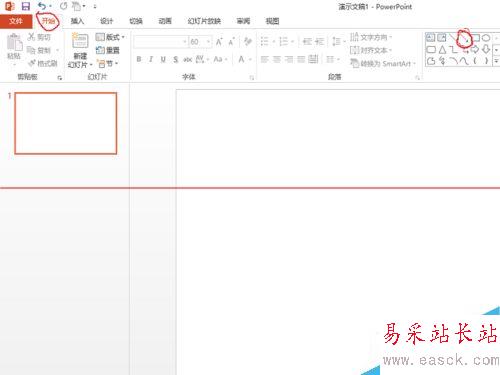Image resolution: width=500 pixels, height=375 pixels.
Task: Click 转换为 SmartArt button
Action: tap(383, 63)
